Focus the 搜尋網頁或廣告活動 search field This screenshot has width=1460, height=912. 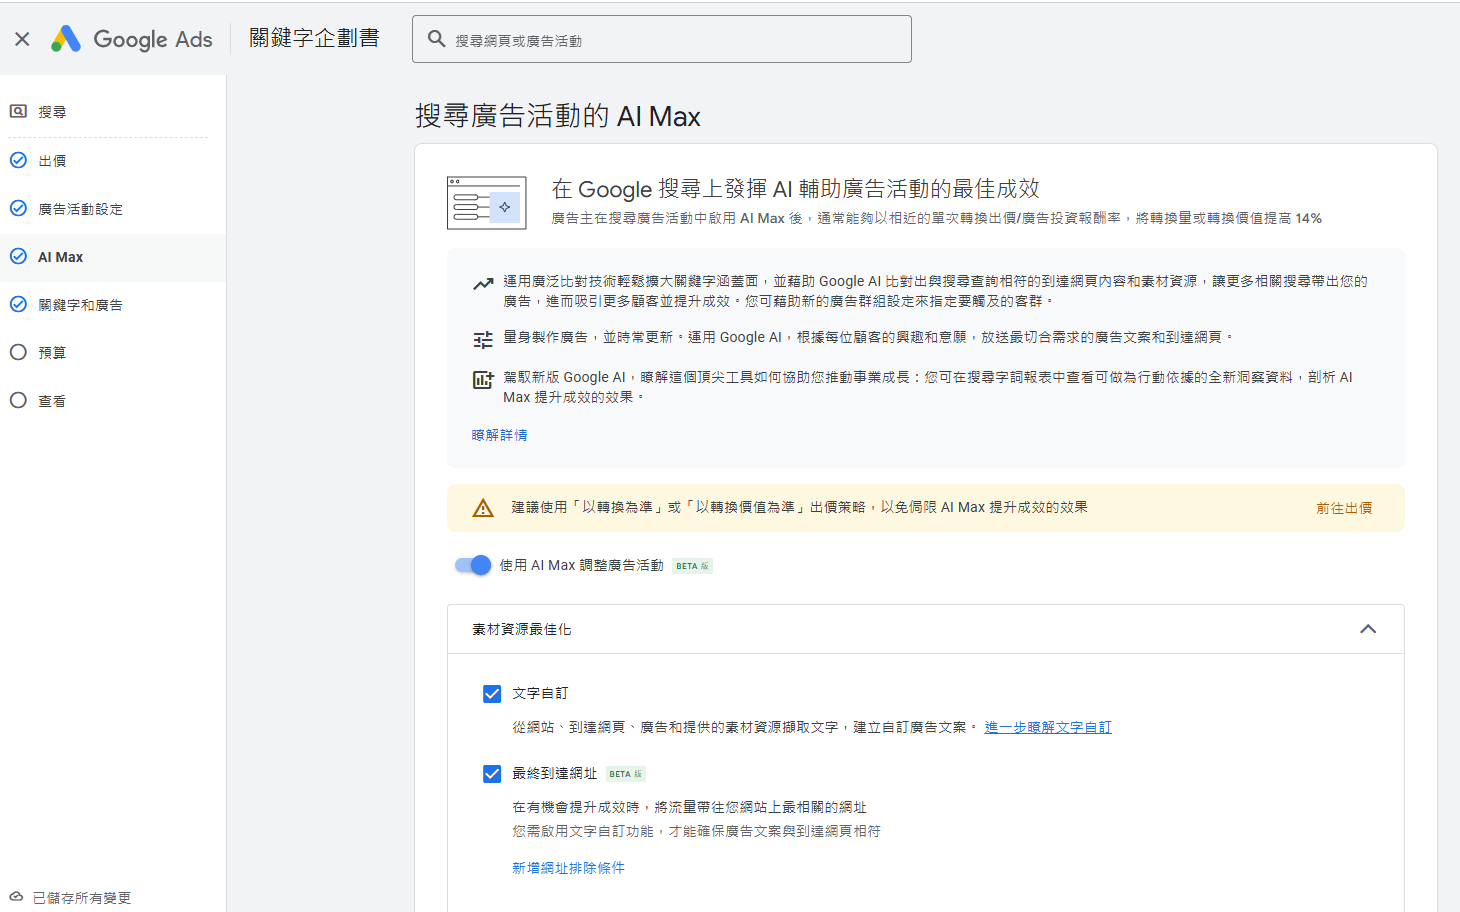click(x=661, y=39)
